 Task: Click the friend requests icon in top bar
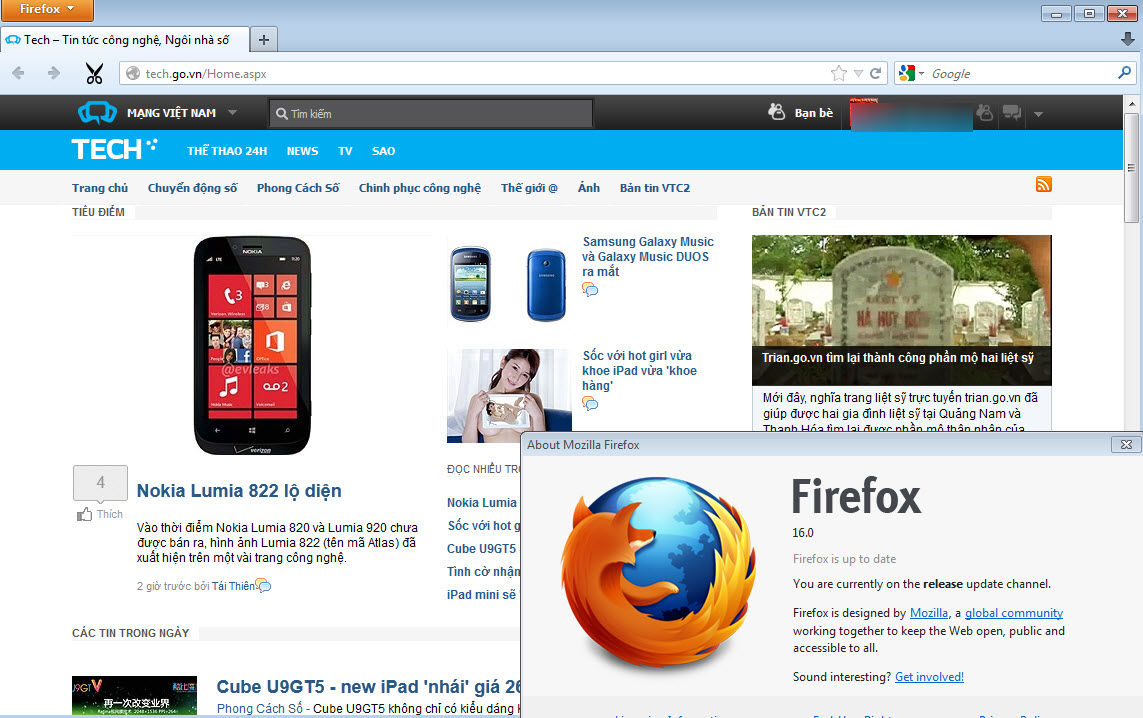[x=984, y=112]
